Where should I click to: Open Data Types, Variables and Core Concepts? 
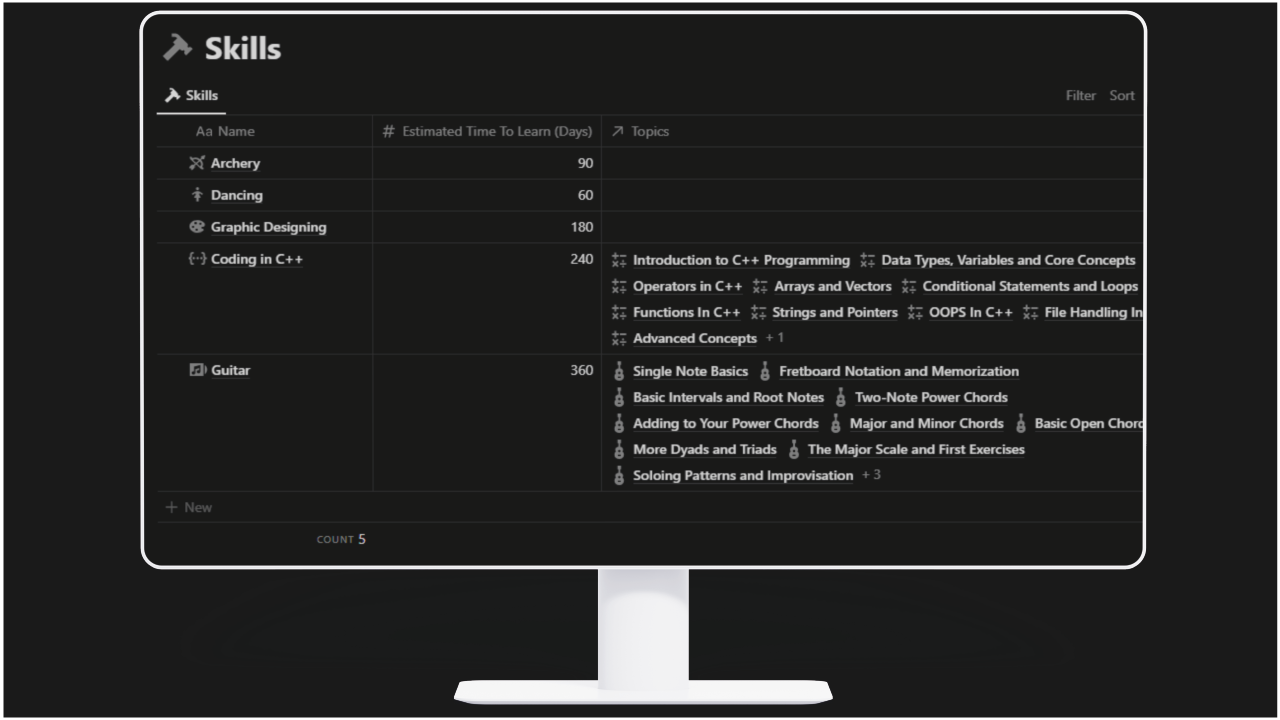tap(1008, 260)
